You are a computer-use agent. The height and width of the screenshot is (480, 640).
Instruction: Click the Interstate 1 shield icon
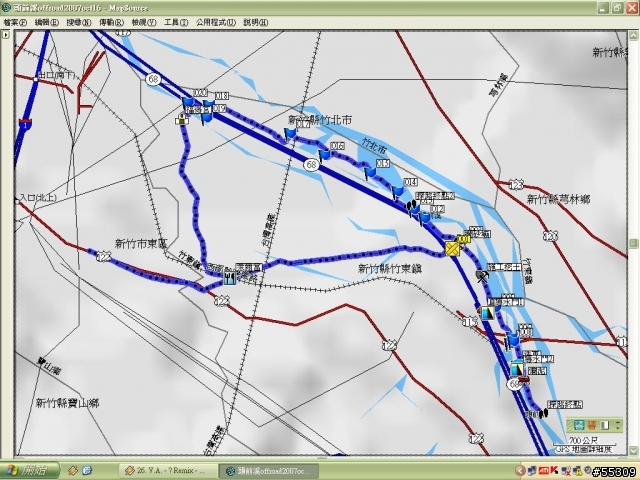(25, 123)
